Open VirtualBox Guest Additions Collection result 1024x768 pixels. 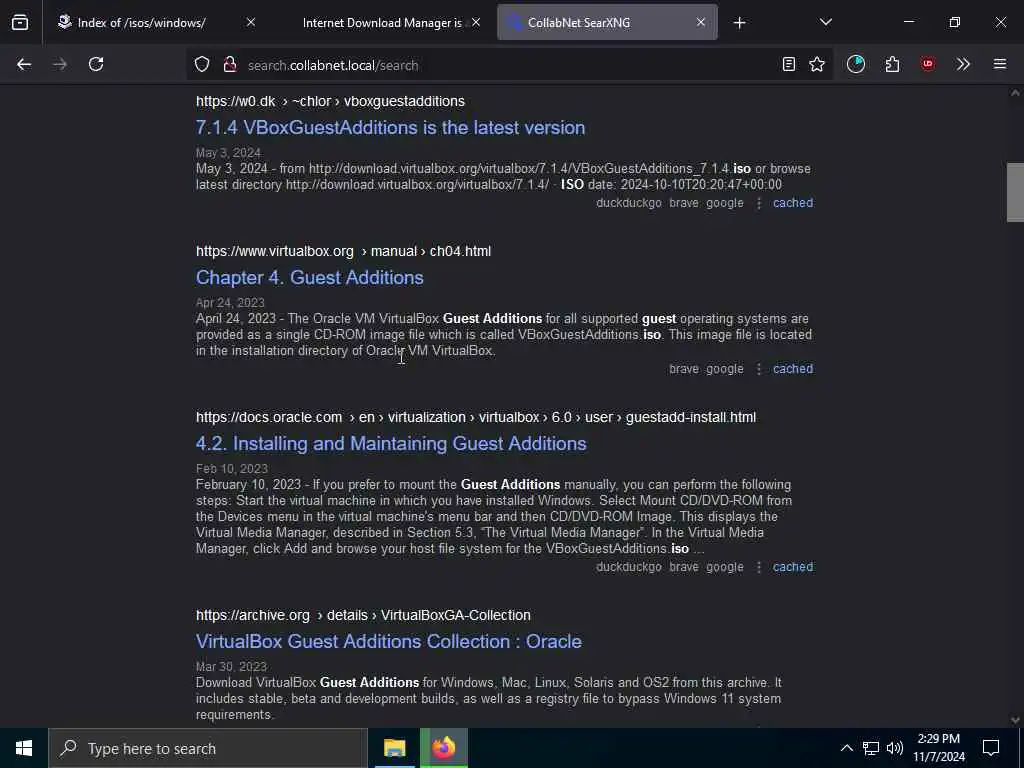pos(389,641)
